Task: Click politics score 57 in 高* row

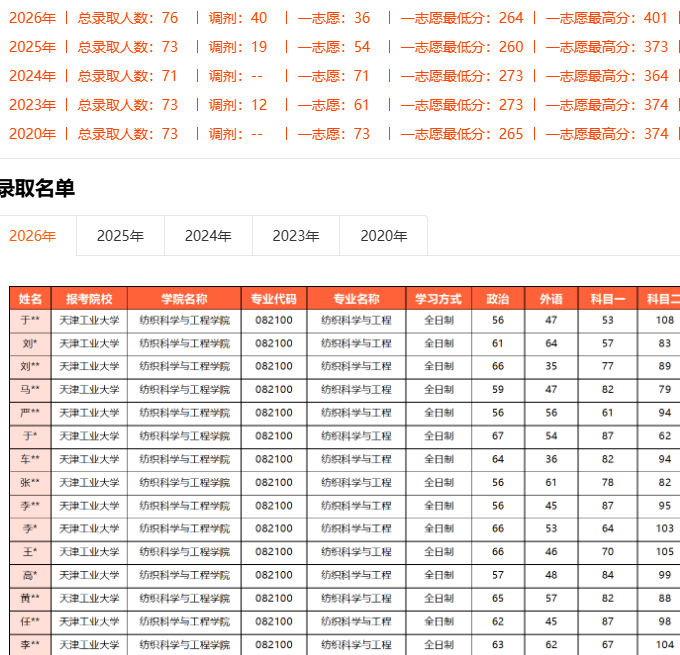Action: click(498, 575)
